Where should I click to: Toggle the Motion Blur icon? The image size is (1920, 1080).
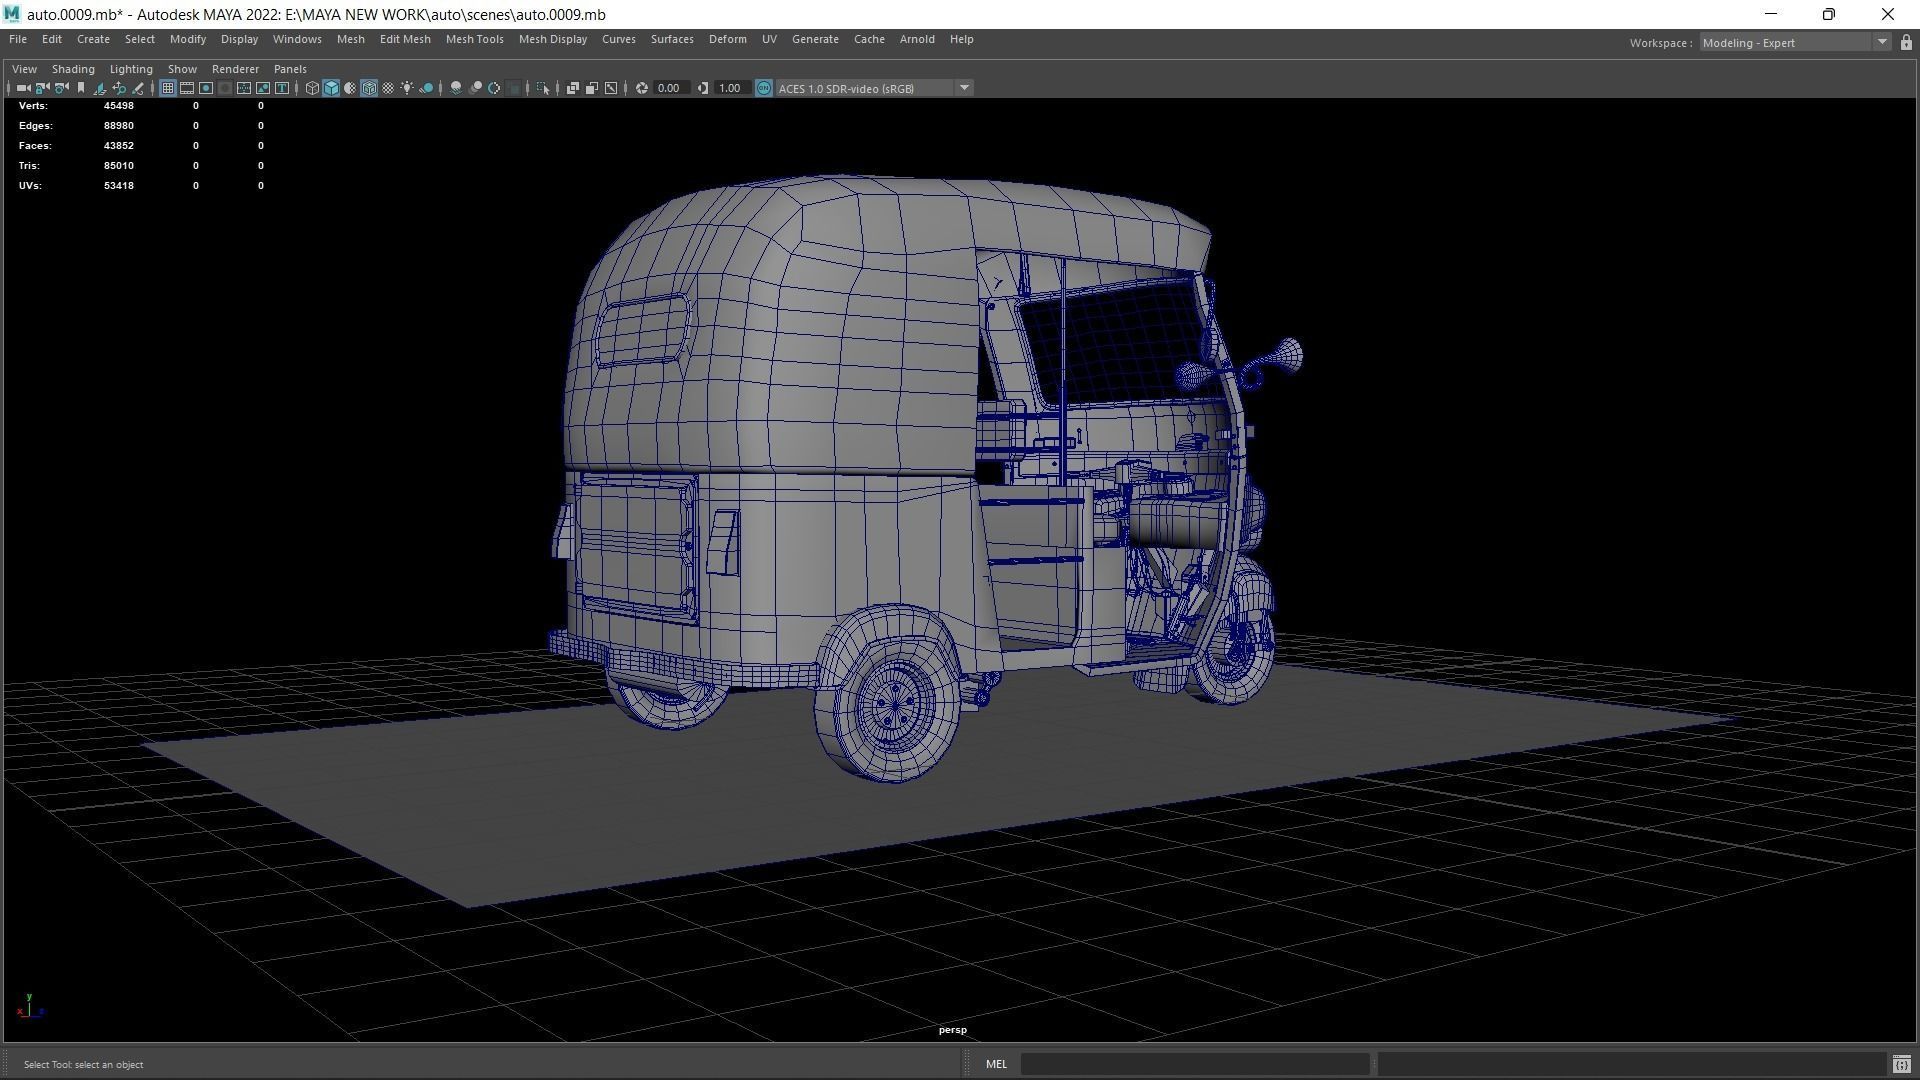tap(475, 88)
